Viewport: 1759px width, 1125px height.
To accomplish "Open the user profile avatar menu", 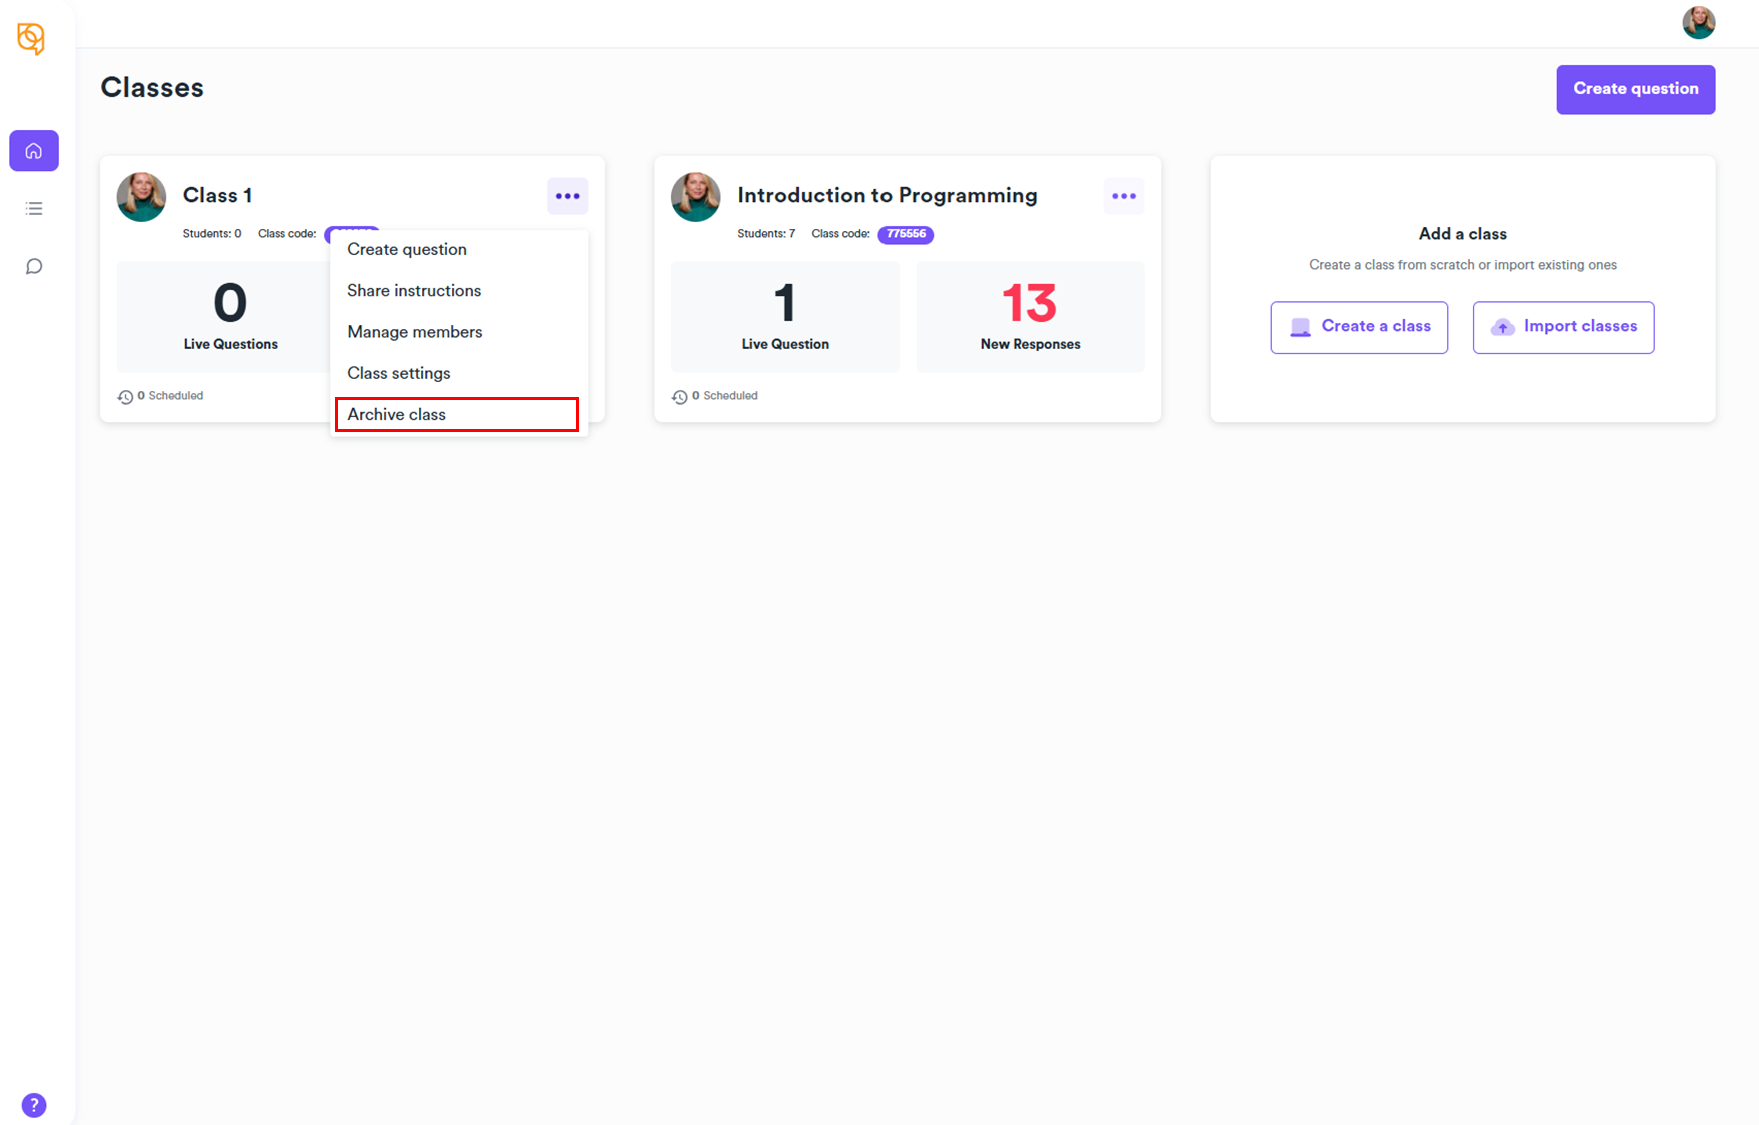I will (x=1698, y=22).
